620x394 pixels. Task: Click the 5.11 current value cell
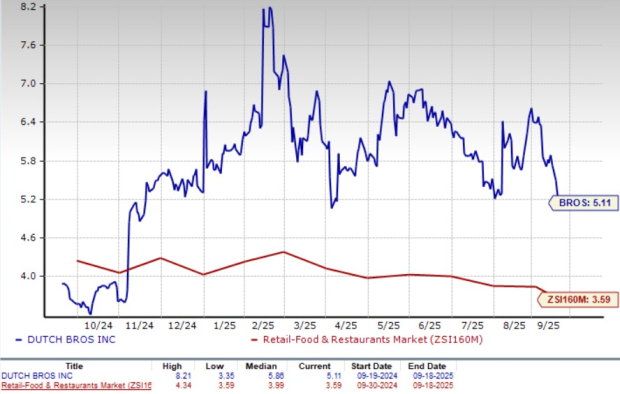coord(333,376)
